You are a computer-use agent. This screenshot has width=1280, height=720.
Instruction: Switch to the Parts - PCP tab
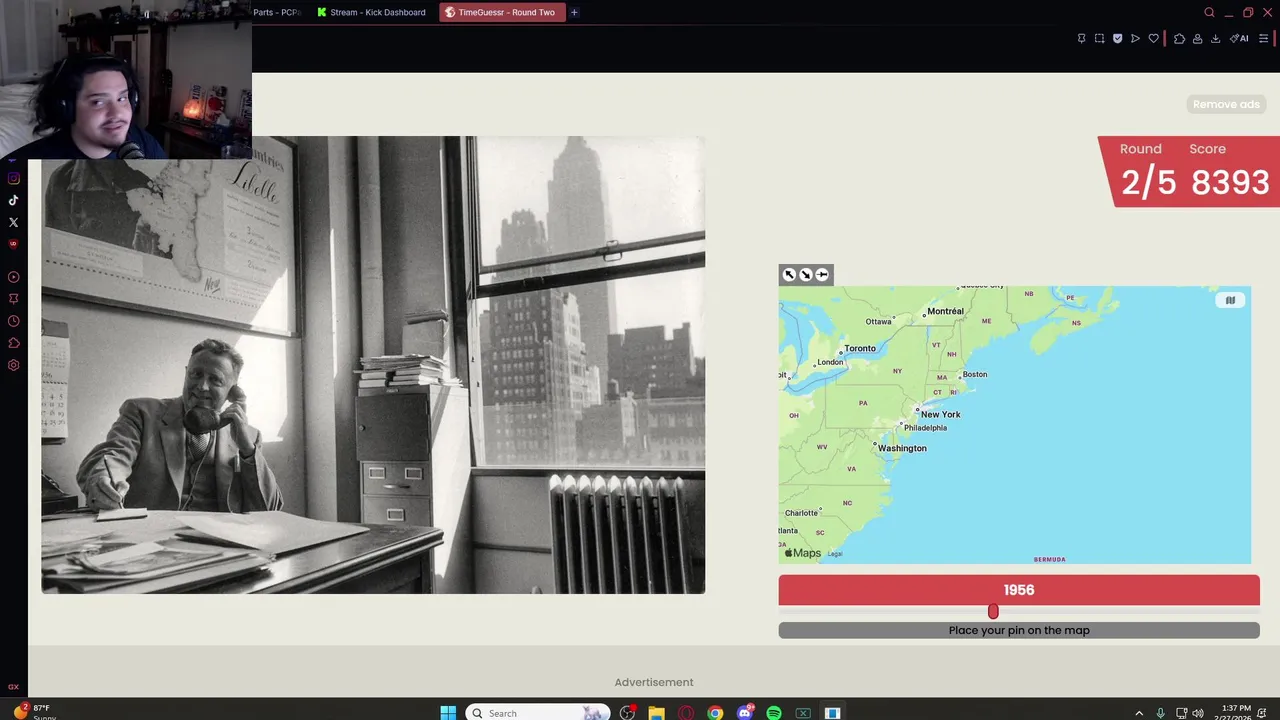pos(277,12)
